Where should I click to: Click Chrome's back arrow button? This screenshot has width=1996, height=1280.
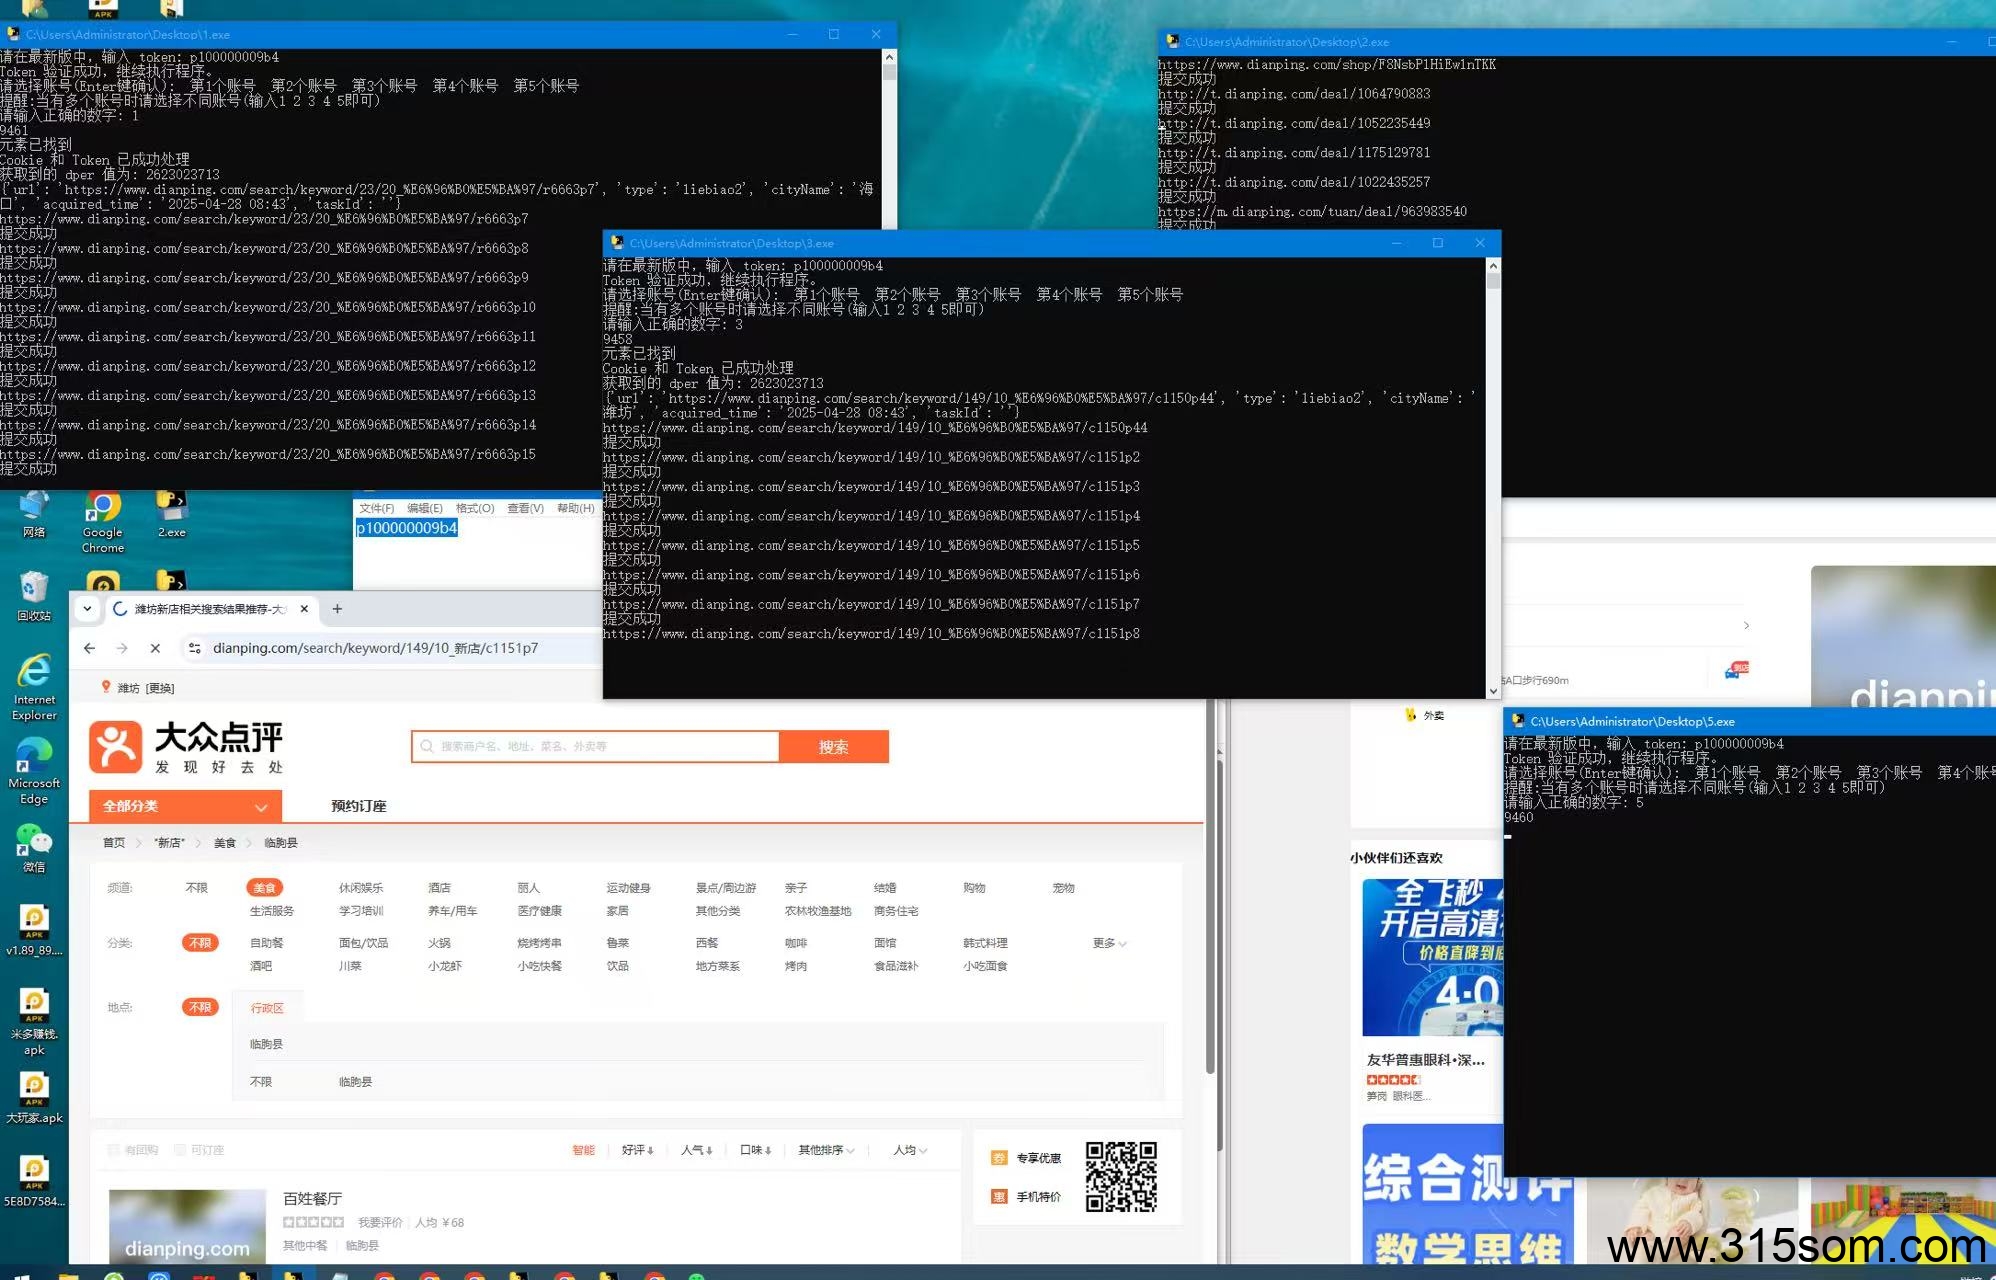[x=89, y=648]
